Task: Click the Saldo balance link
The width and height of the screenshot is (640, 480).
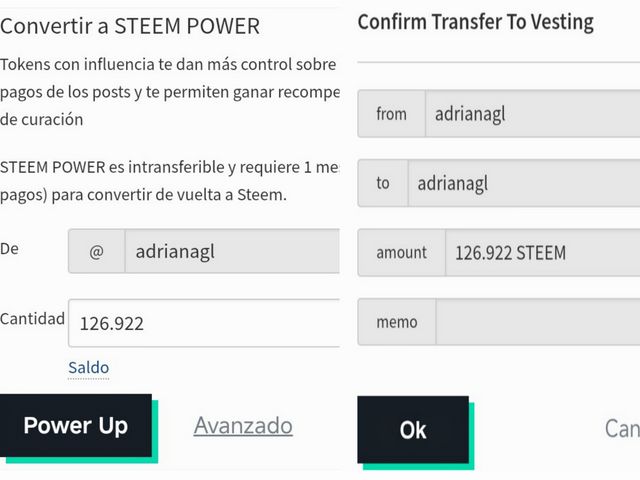Action: [x=88, y=368]
